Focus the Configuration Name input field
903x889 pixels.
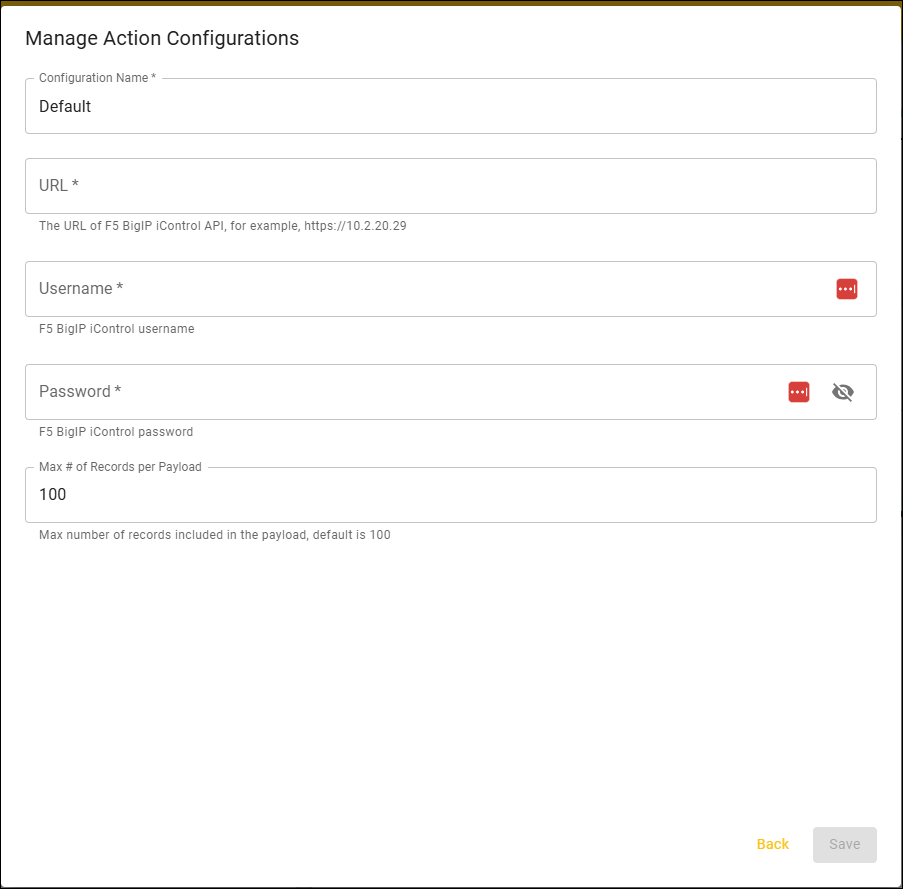click(x=451, y=106)
